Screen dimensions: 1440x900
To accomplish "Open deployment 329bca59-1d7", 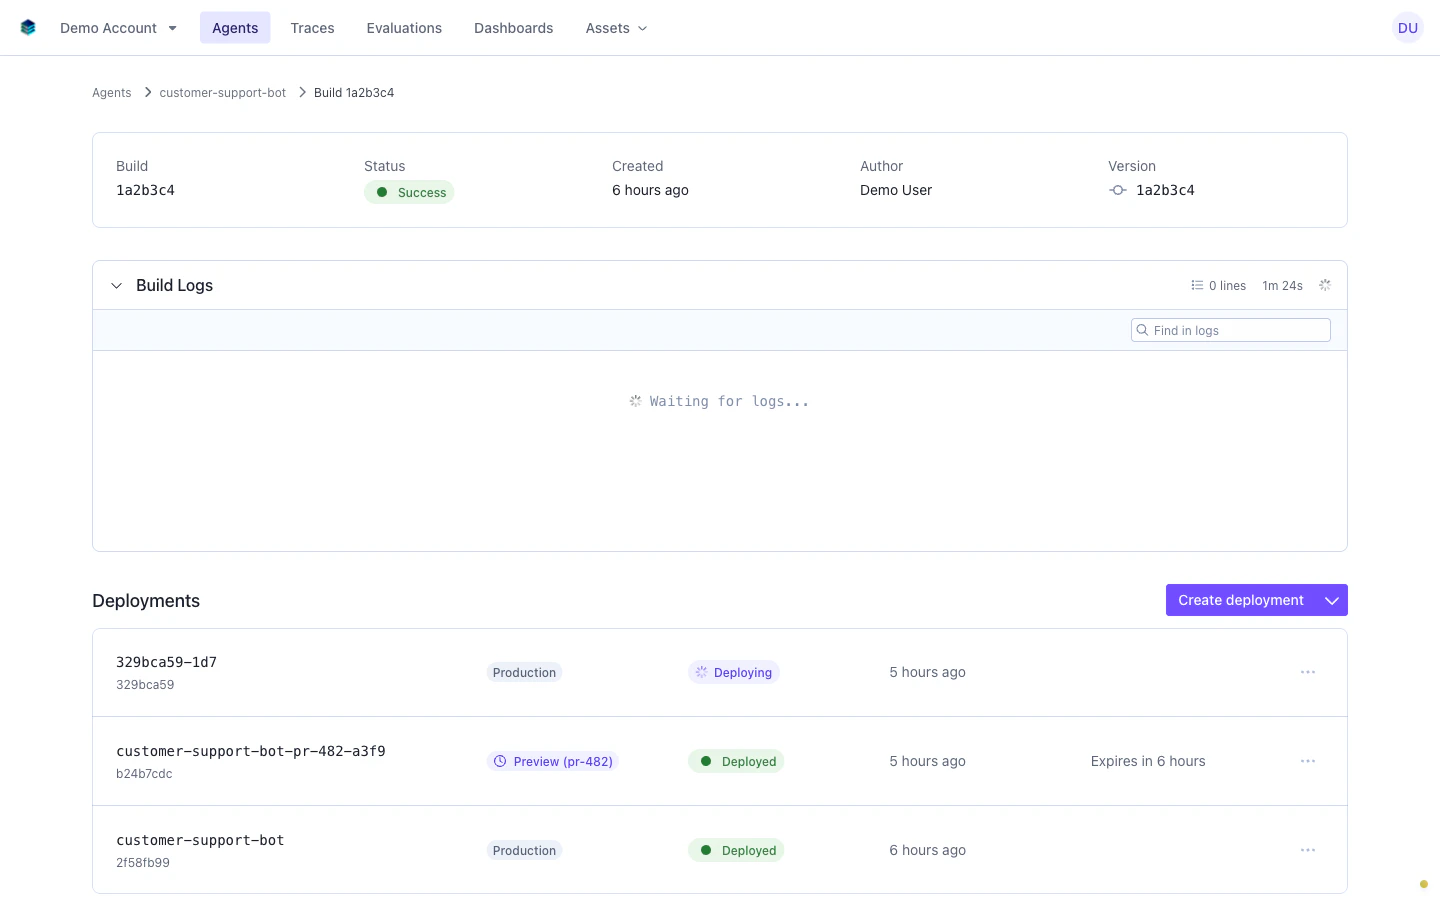I will [166, 662].
